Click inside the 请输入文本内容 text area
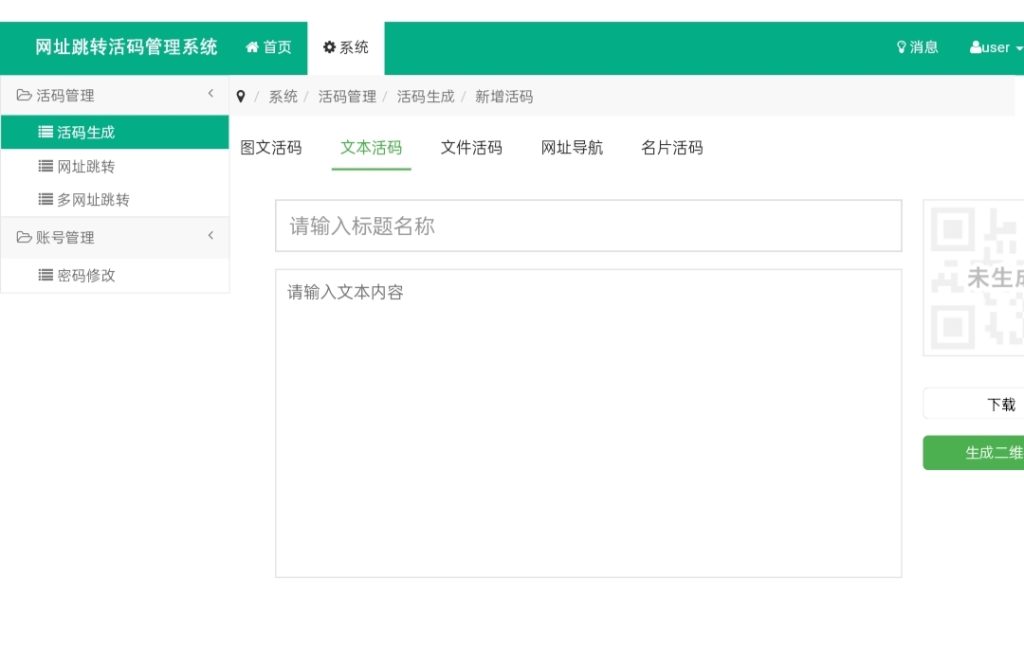 588,422
